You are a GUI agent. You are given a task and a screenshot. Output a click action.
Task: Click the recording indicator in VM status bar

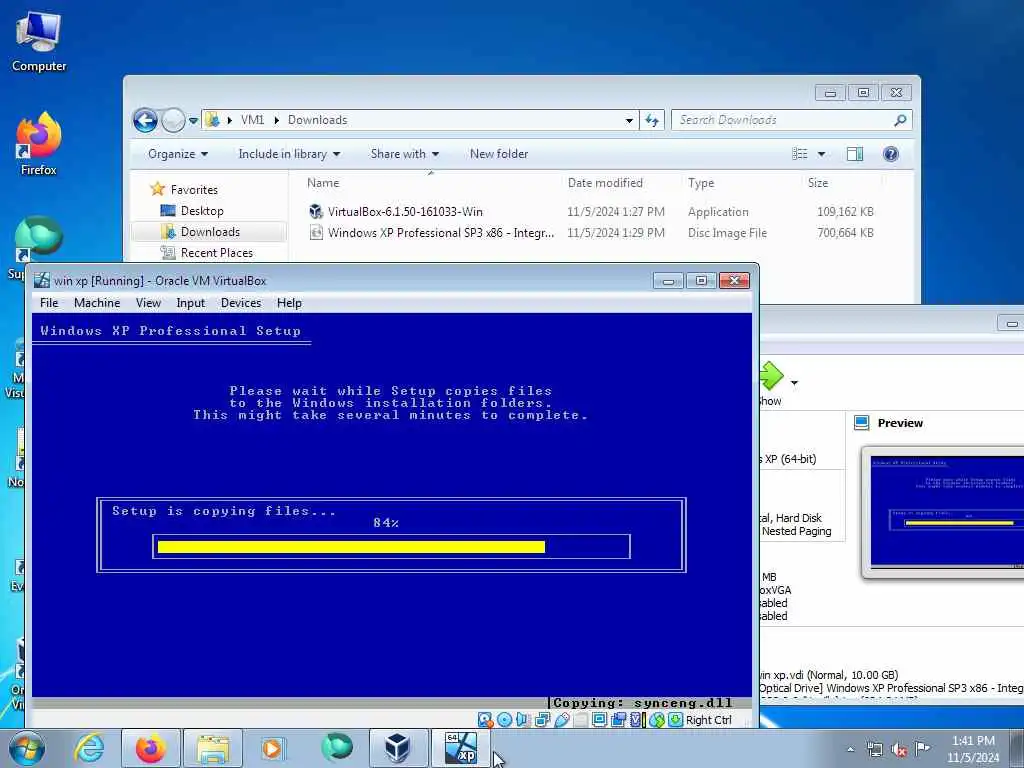pos(618,720)
